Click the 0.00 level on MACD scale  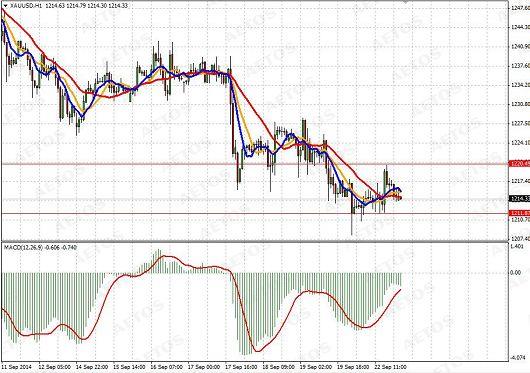tap(515, 273)
